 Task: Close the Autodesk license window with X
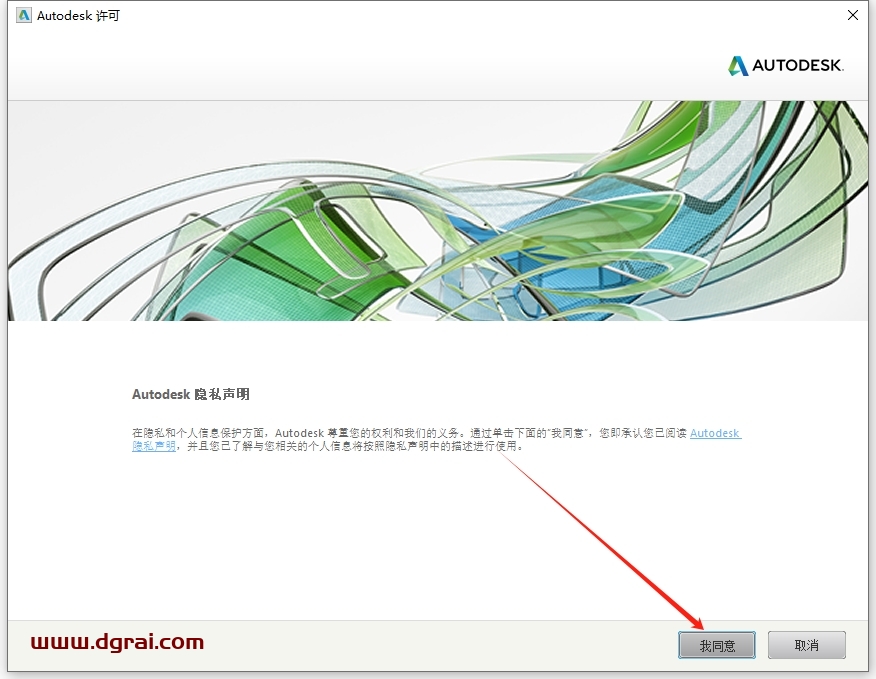click(853, 15)
